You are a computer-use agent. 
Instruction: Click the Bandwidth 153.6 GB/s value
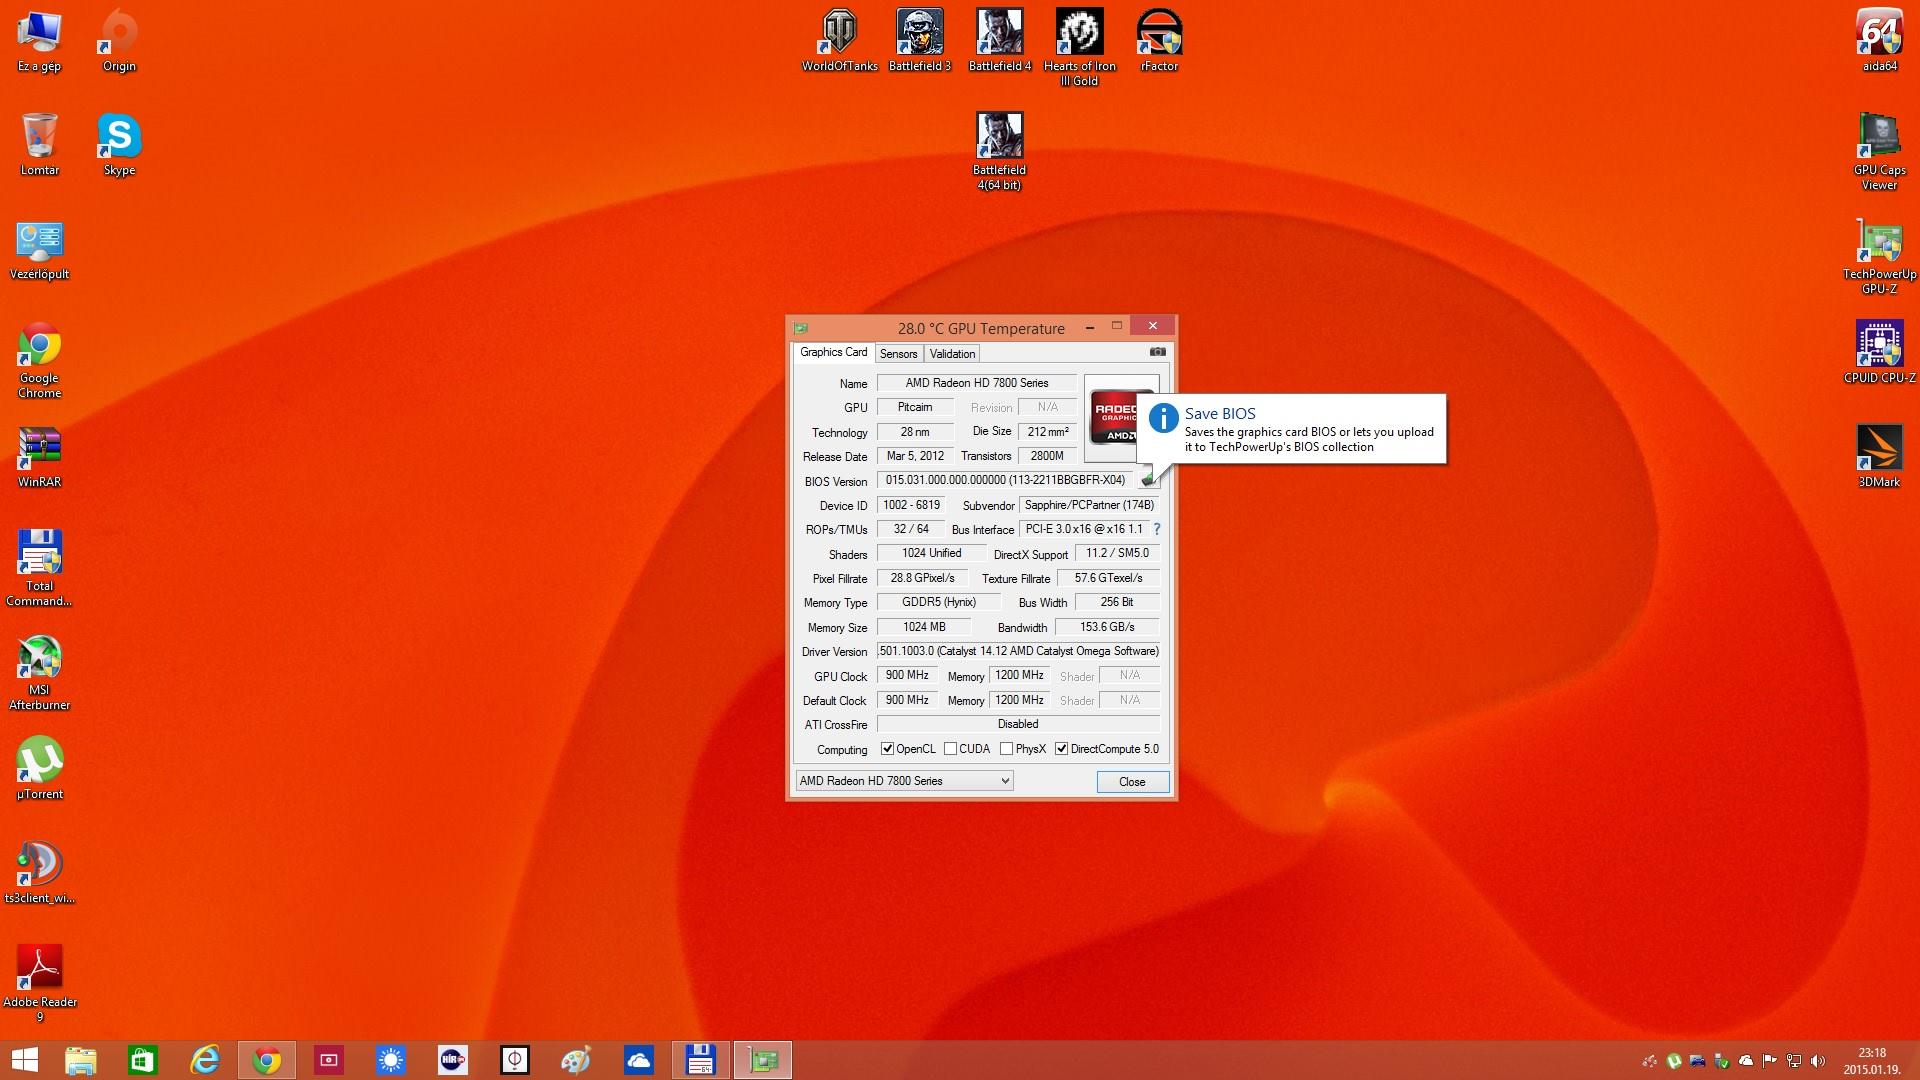click(1107, 627)
